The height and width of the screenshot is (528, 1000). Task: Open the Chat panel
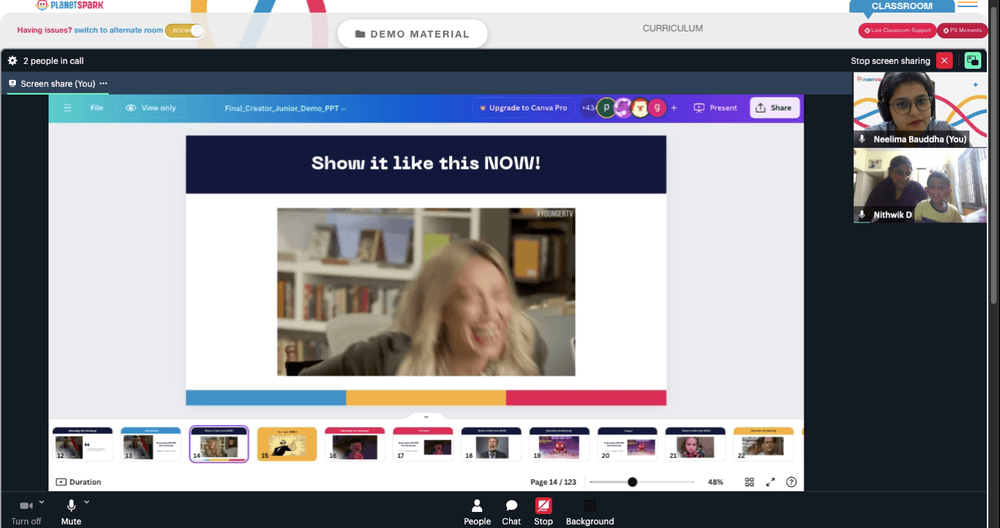pyautogui.click(x=511, y=512)
